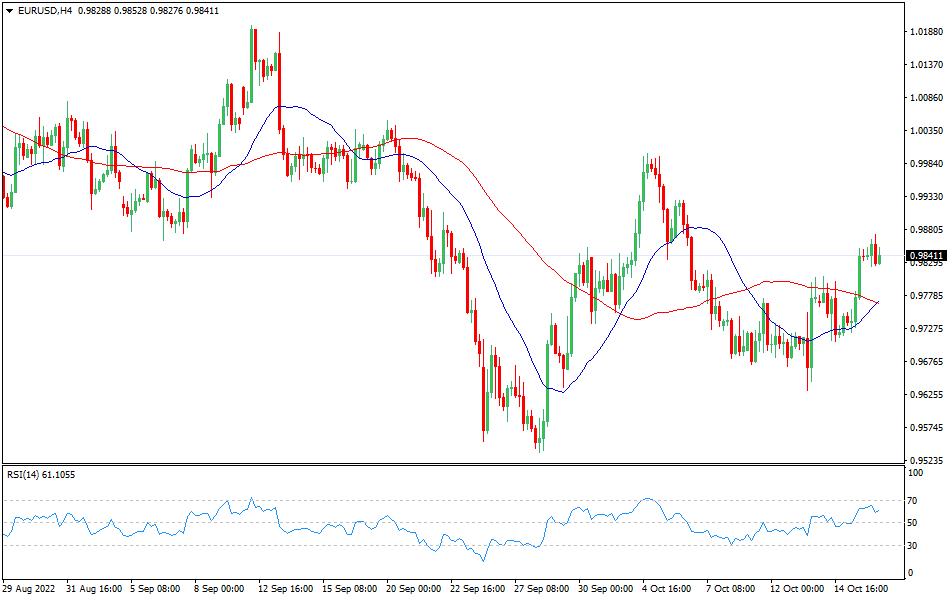Click the triangle icon beside EURUSD,H4
Screen dimensions: 950x600
pos(9,10)
